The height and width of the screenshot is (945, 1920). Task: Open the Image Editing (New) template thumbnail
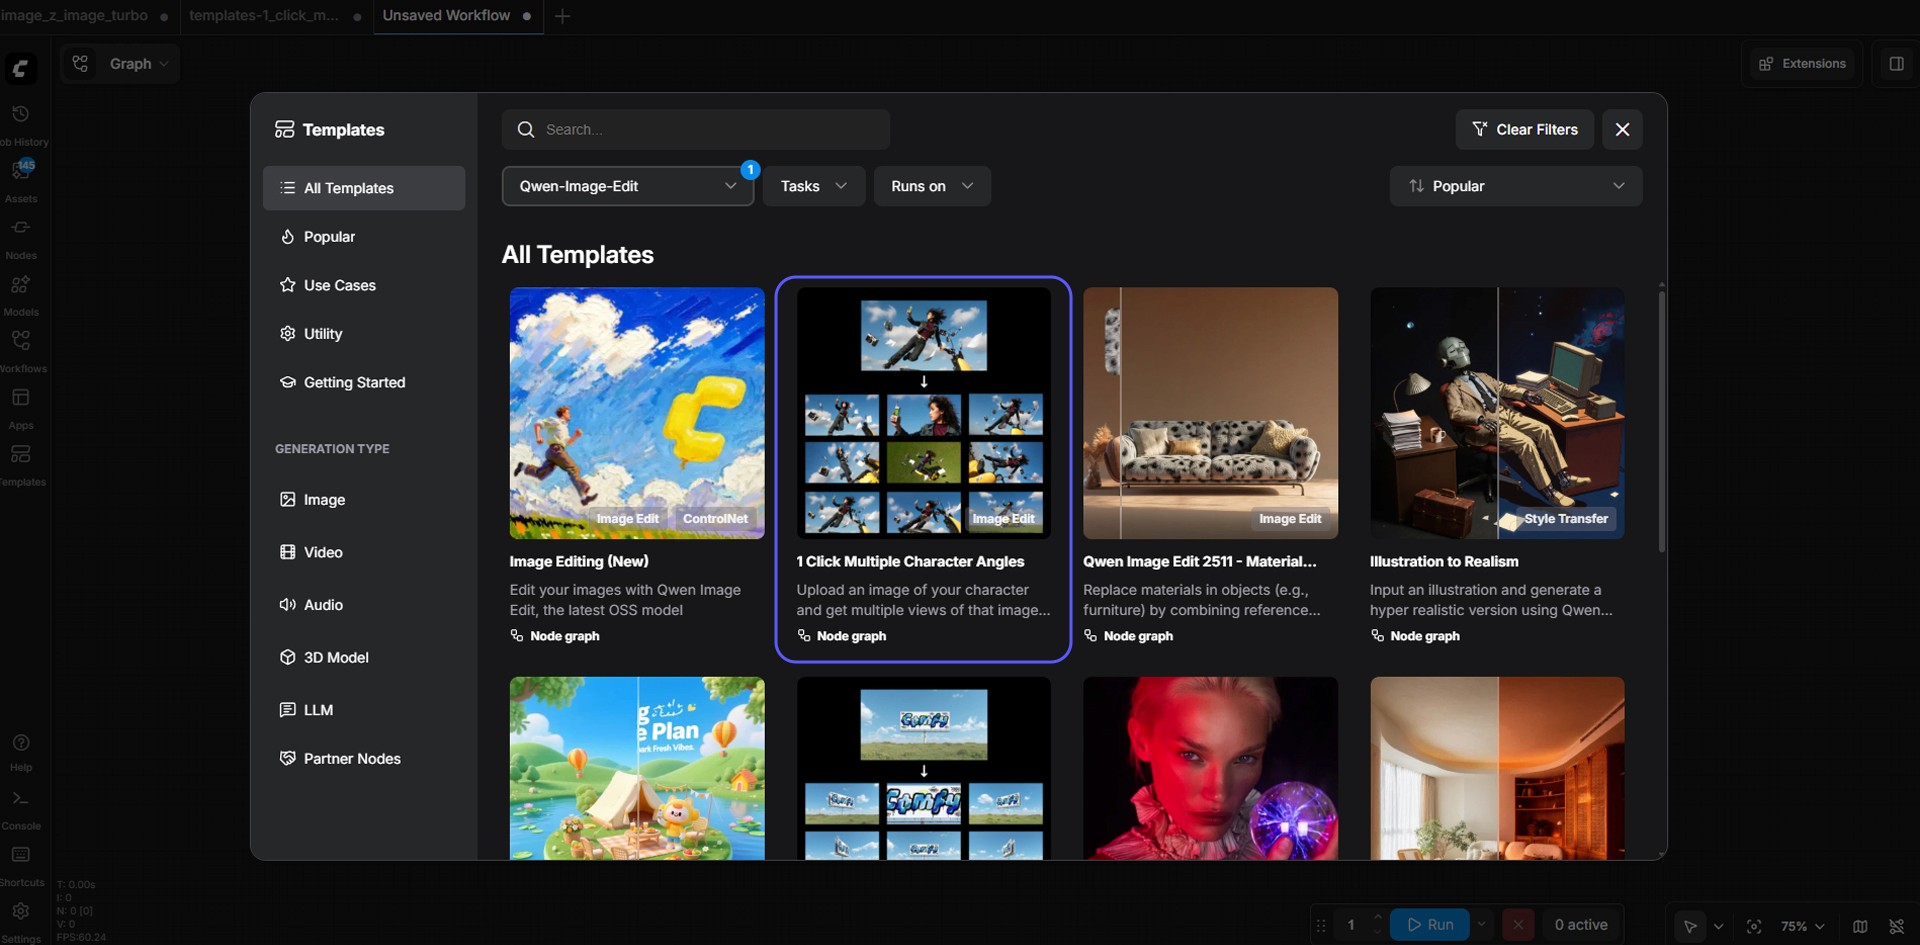coord(637,413)
